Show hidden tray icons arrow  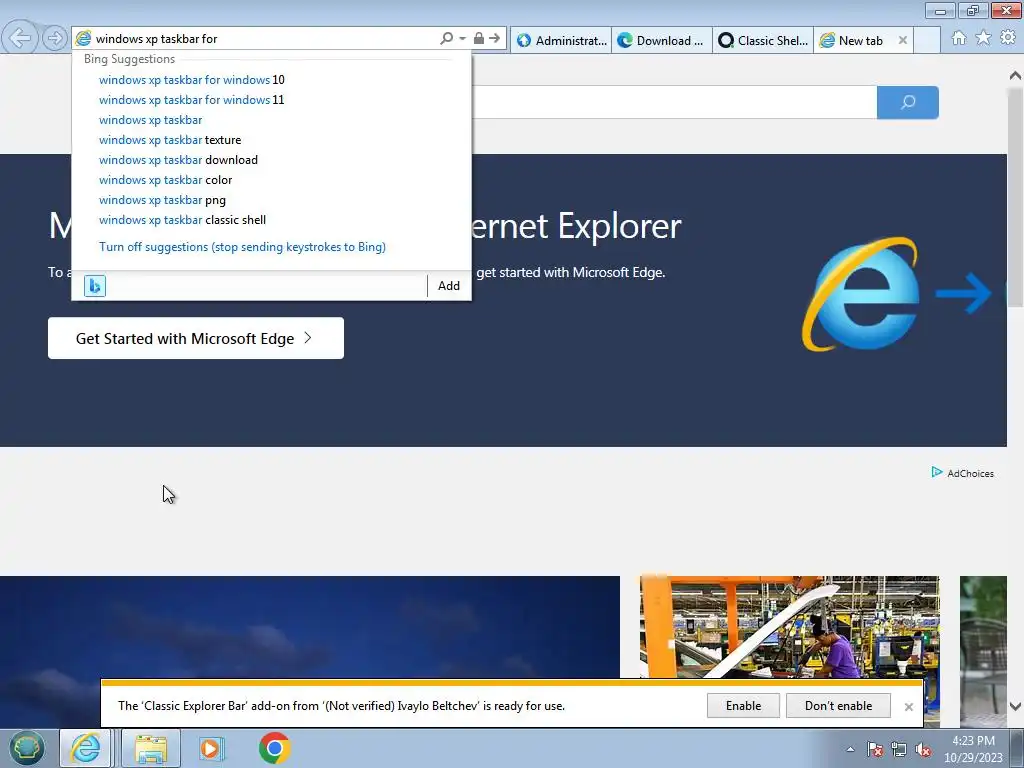click(x=850, y=749)
